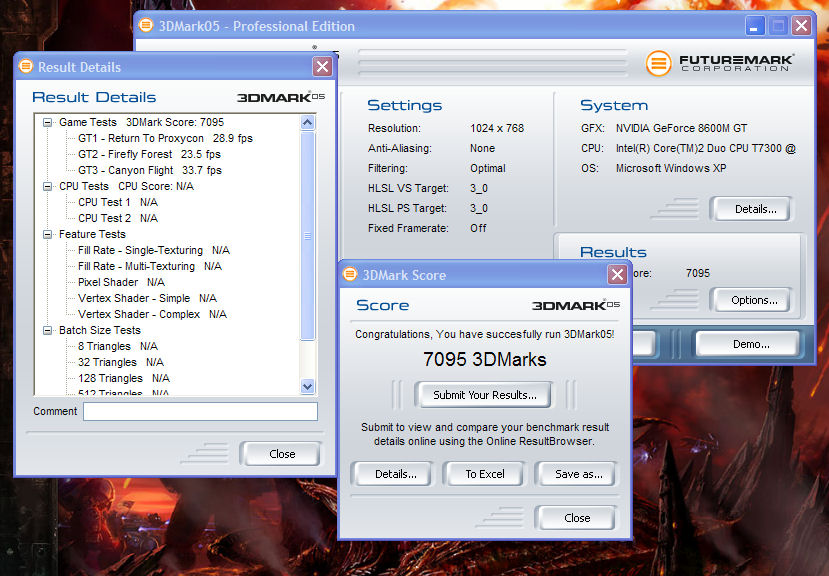Click the CPU Tests CPU Score label
Viewport: 829px width, 576px height.
(126, 186)
